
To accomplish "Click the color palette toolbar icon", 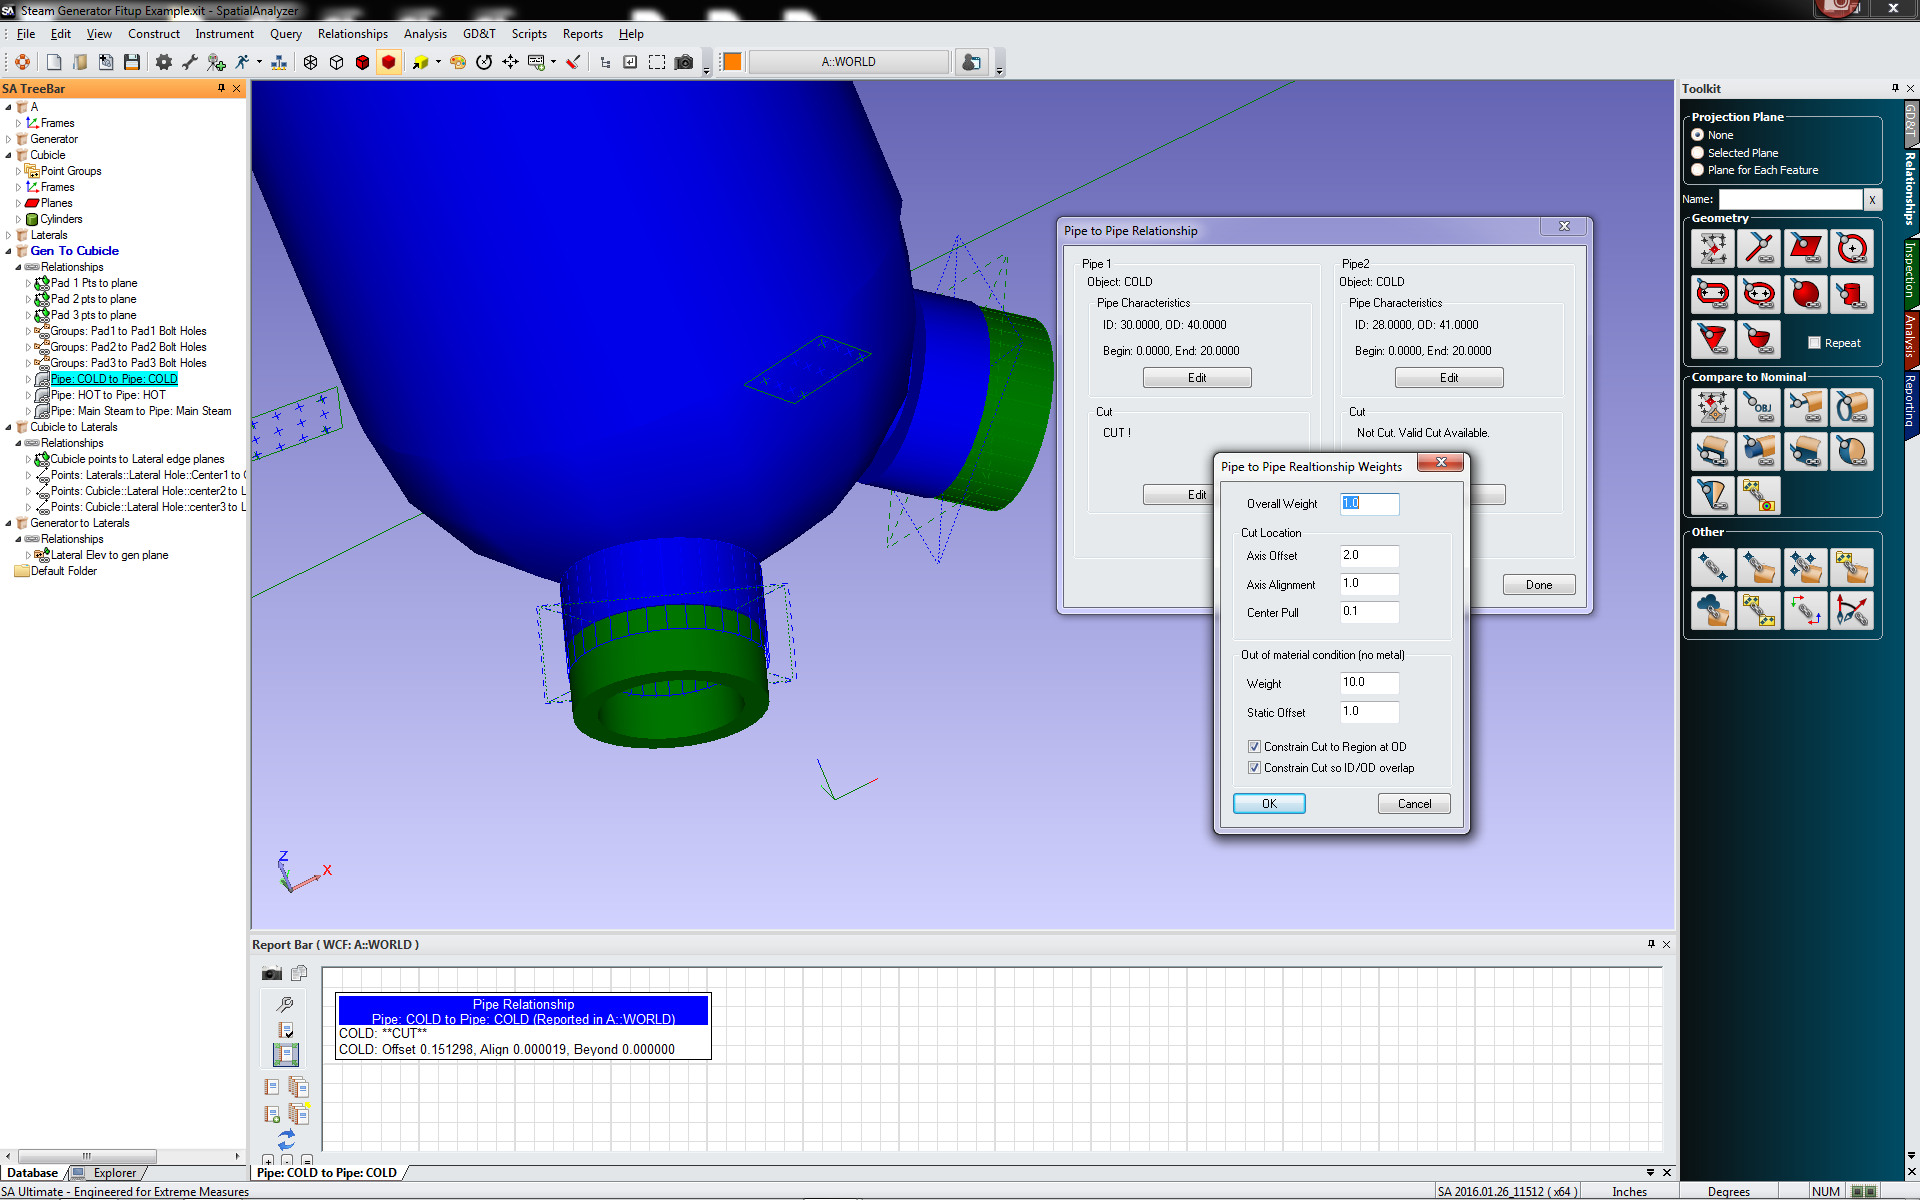I will pyautogui.click(x=458, y=62).
